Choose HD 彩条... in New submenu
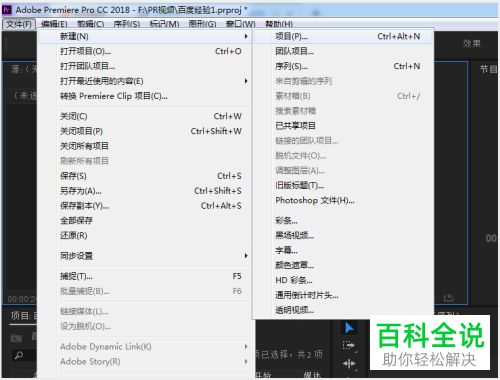This screenshot has width=500, height=380. (343, 280)
